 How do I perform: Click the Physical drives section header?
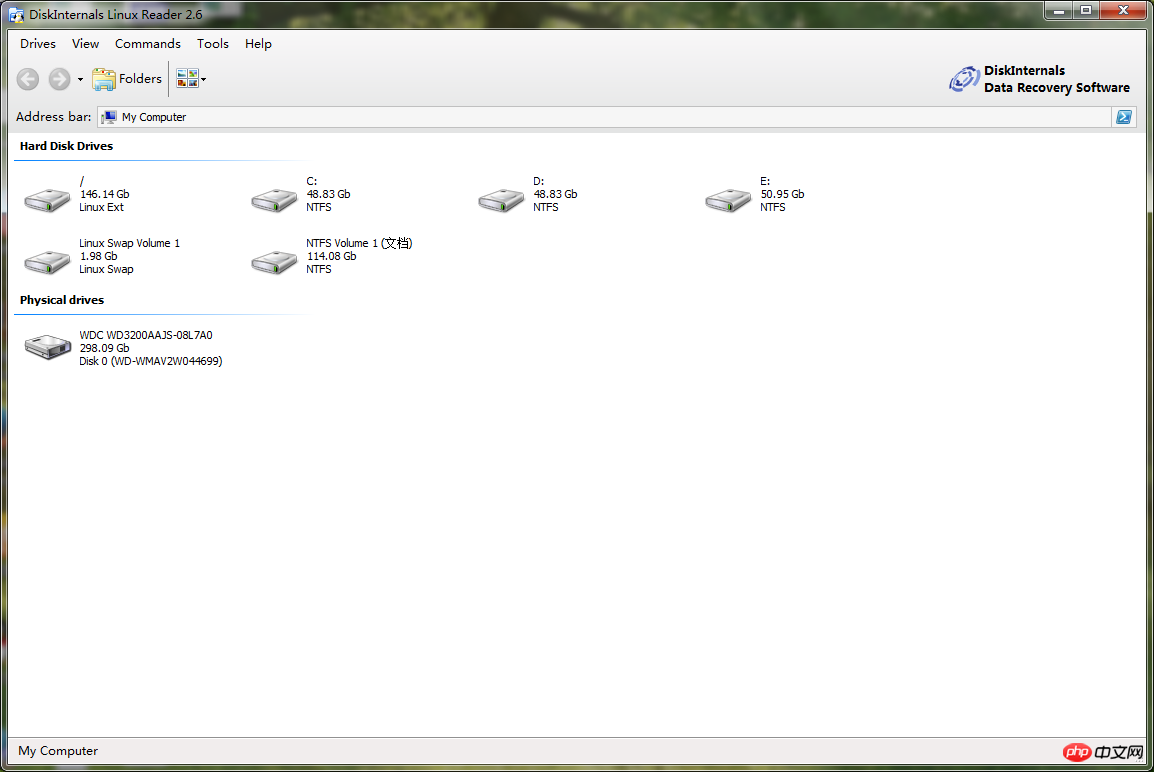(x=62, y=300)
